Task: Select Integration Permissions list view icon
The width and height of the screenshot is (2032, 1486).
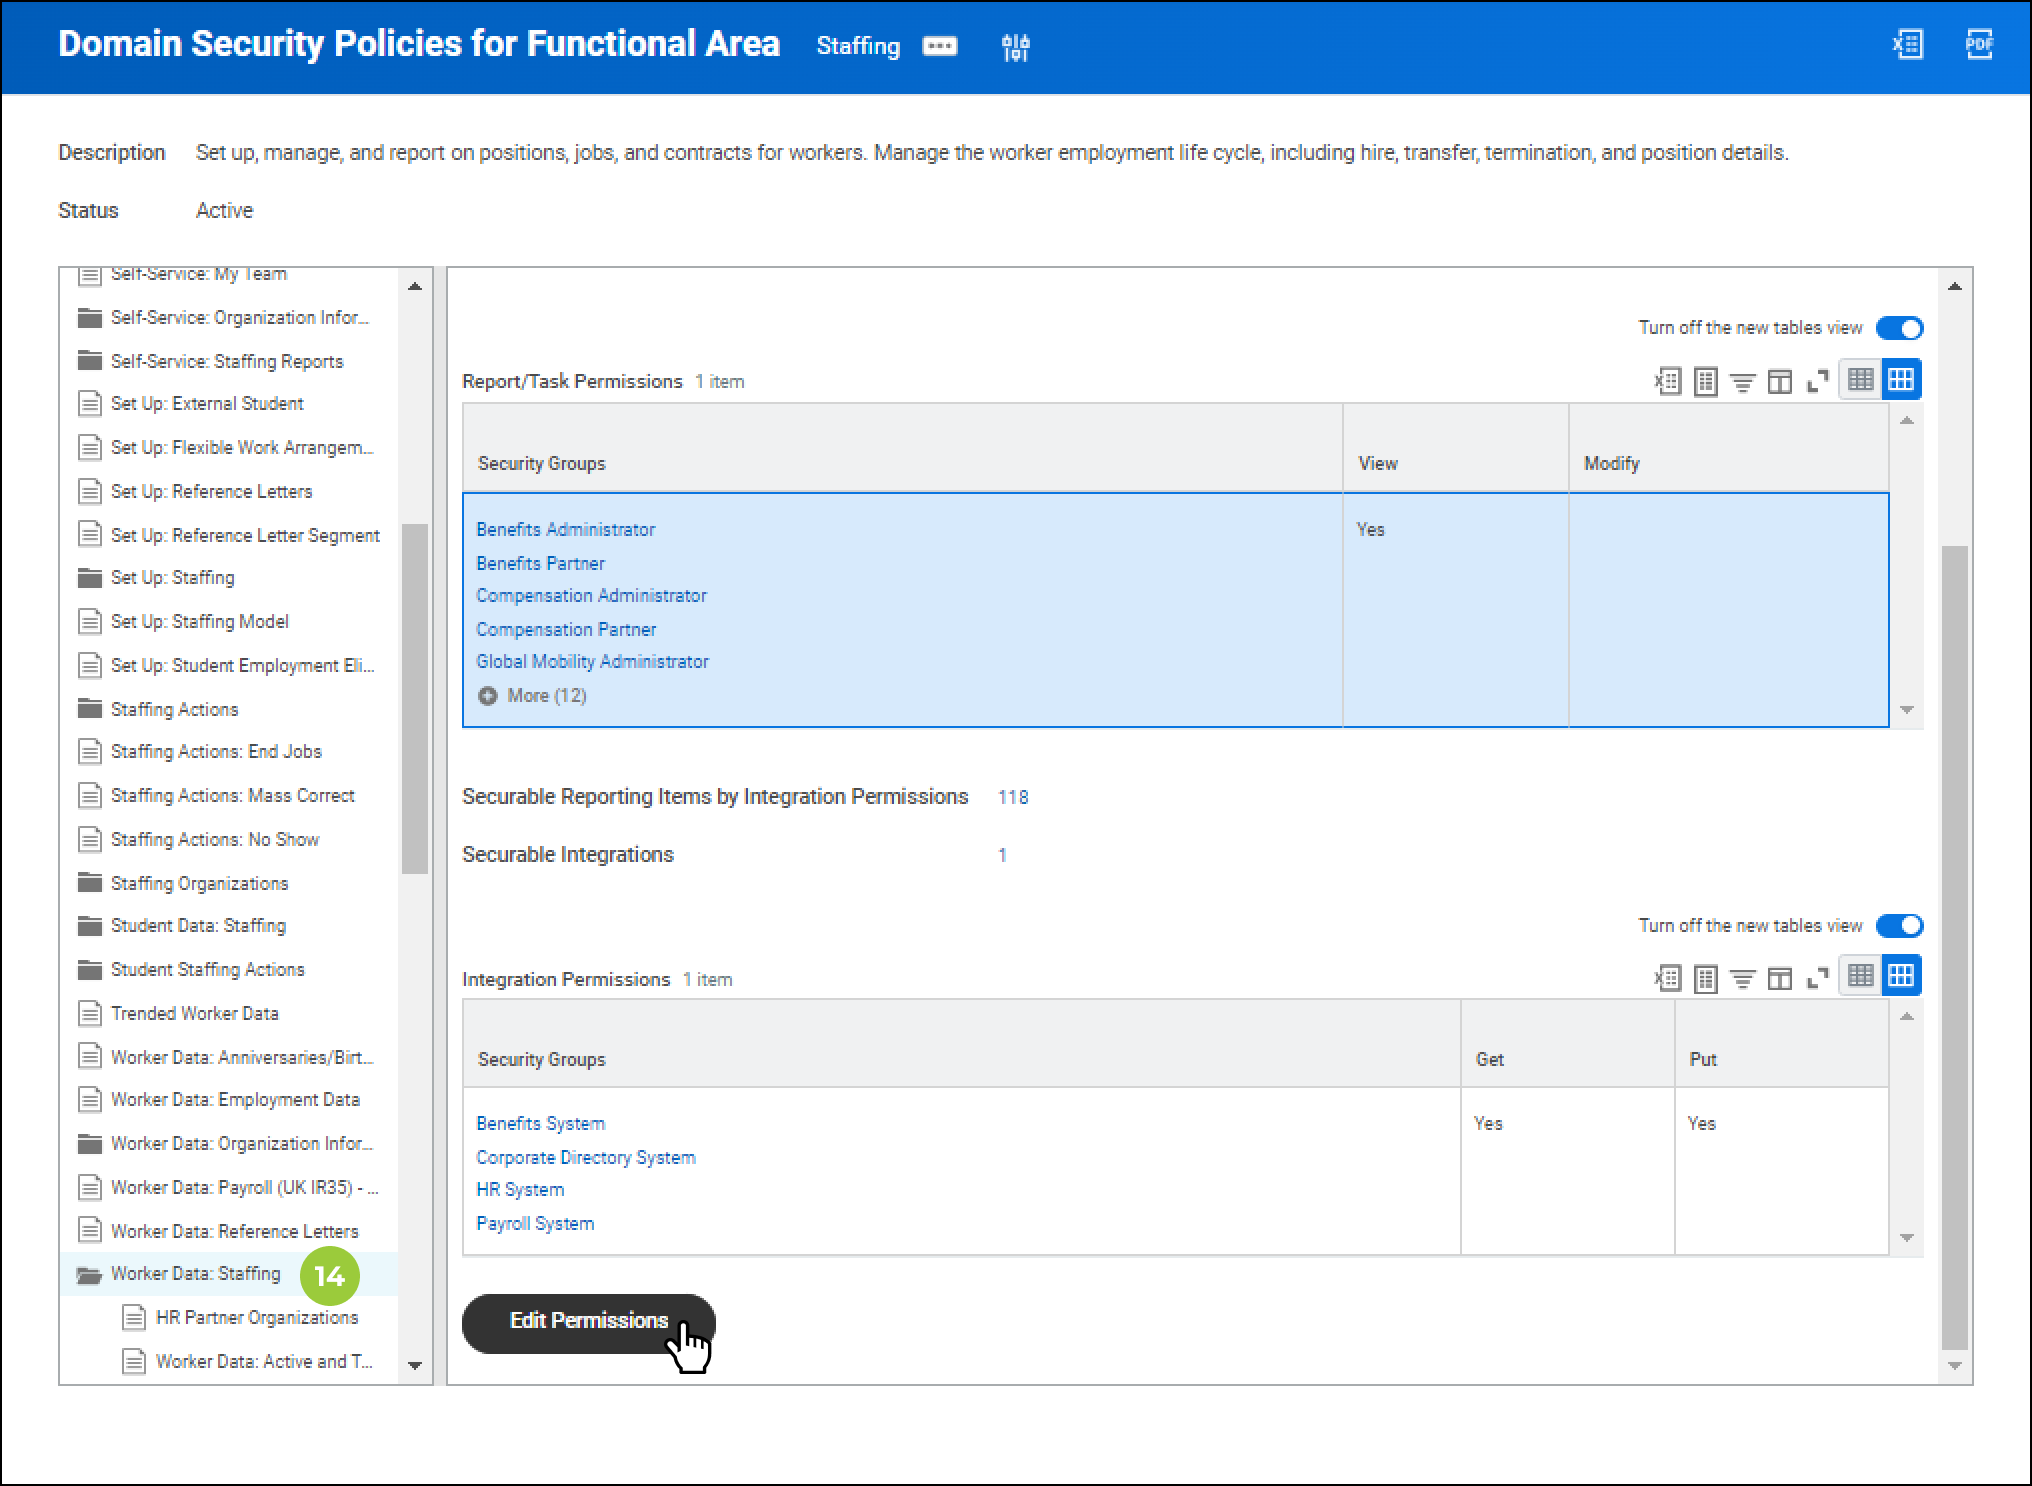Action: [1861, 976]
